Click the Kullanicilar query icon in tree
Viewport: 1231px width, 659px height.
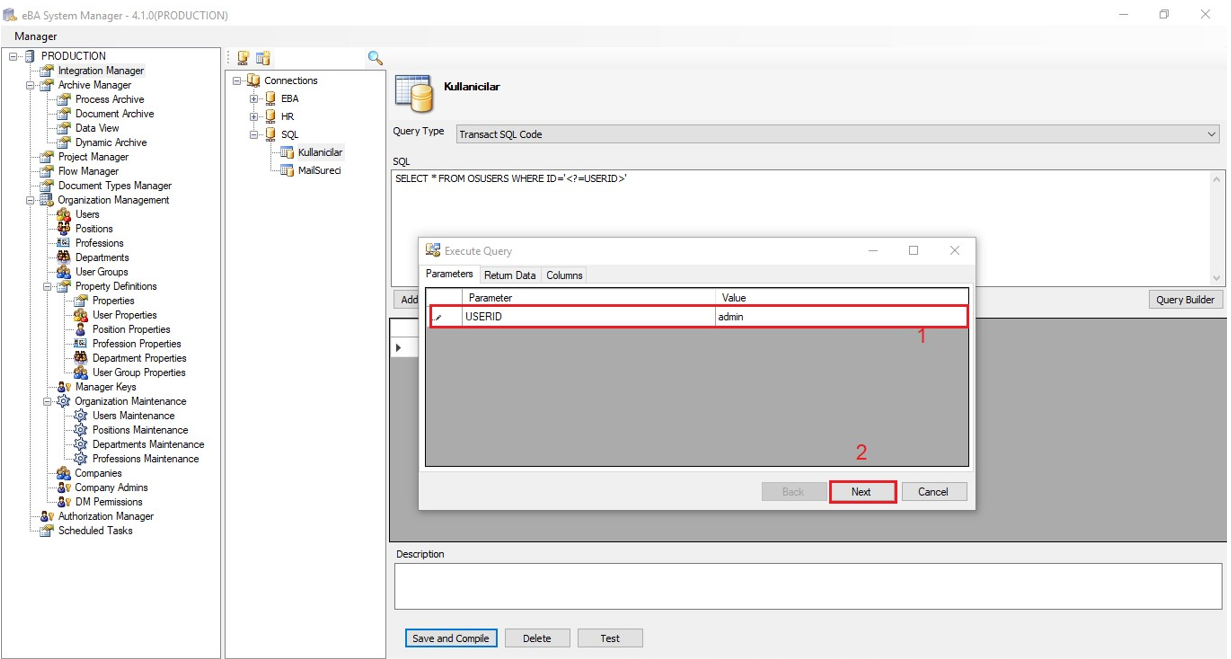tap(287, 153)
